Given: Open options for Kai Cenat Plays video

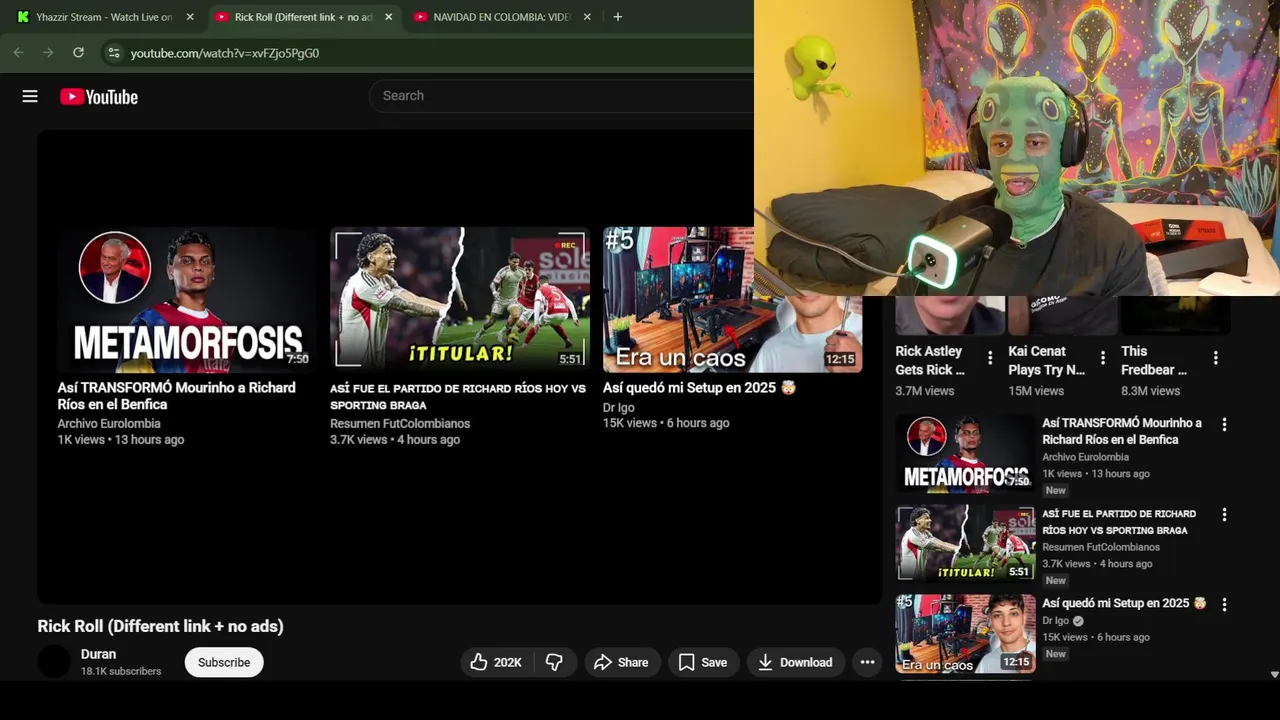Looking at the screenshot, I should 1103,358.
